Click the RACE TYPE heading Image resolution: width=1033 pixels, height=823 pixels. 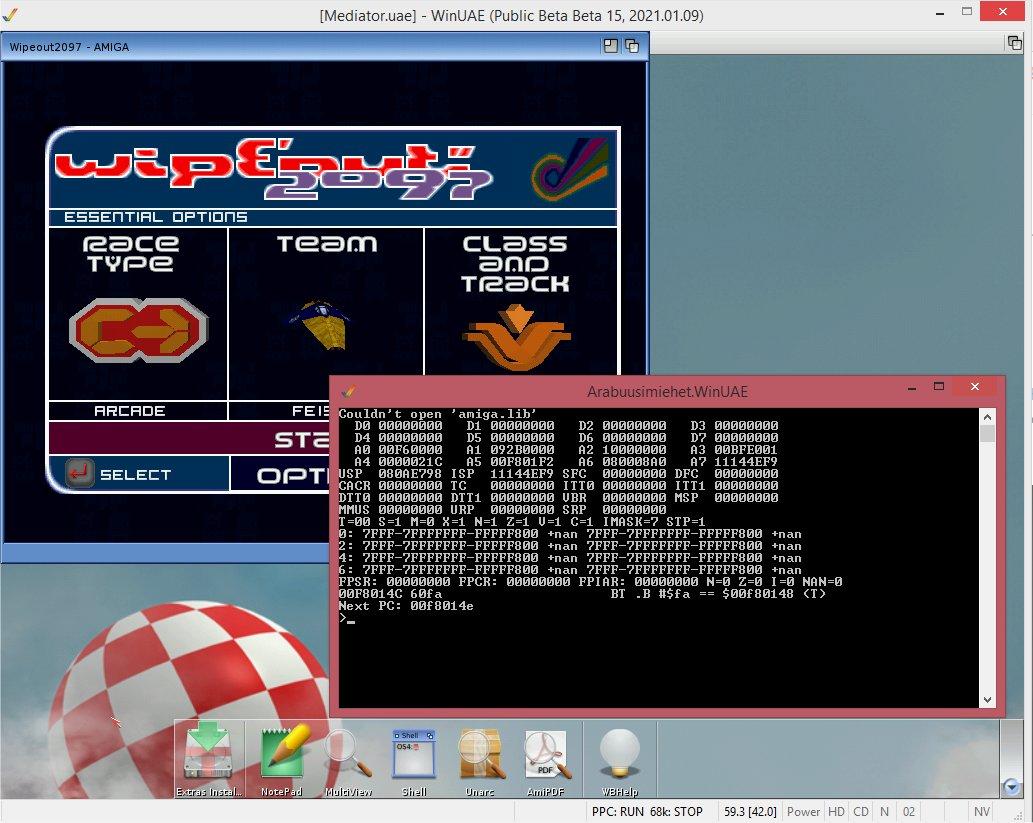130,254
